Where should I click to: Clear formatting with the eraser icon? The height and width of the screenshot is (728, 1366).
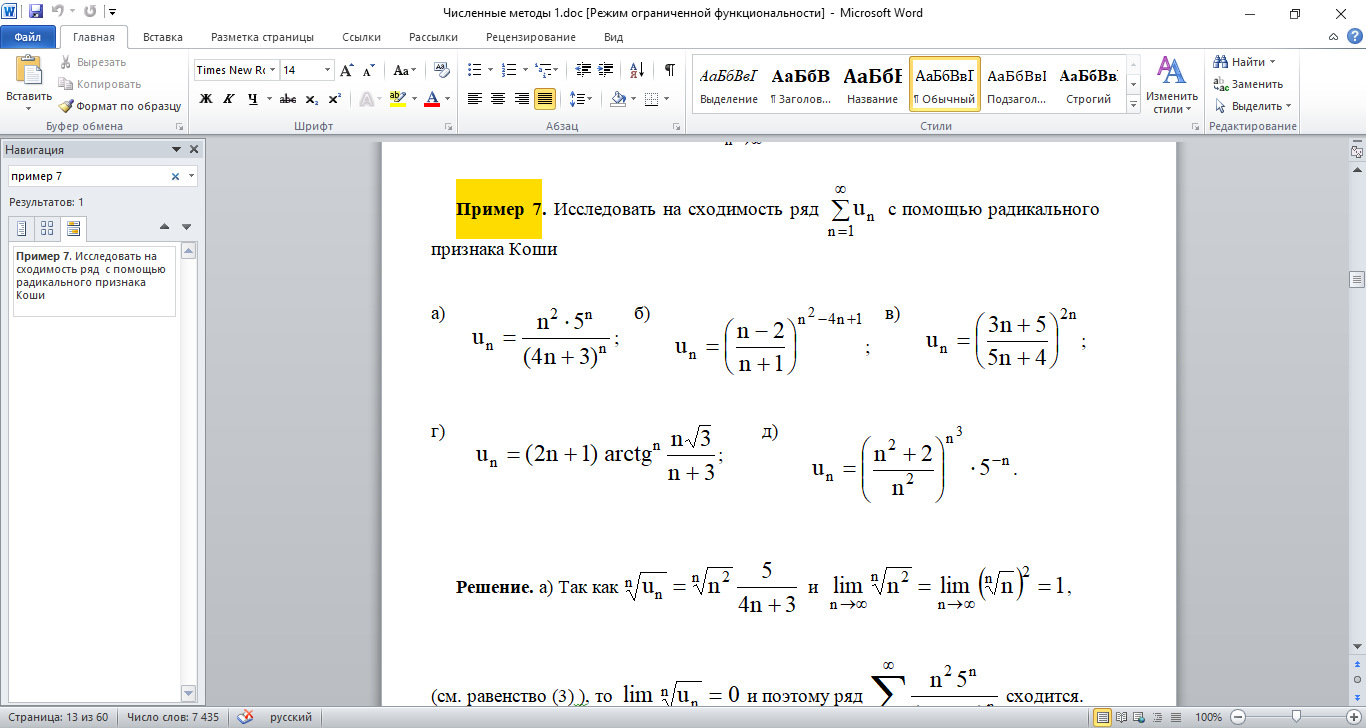441,70
